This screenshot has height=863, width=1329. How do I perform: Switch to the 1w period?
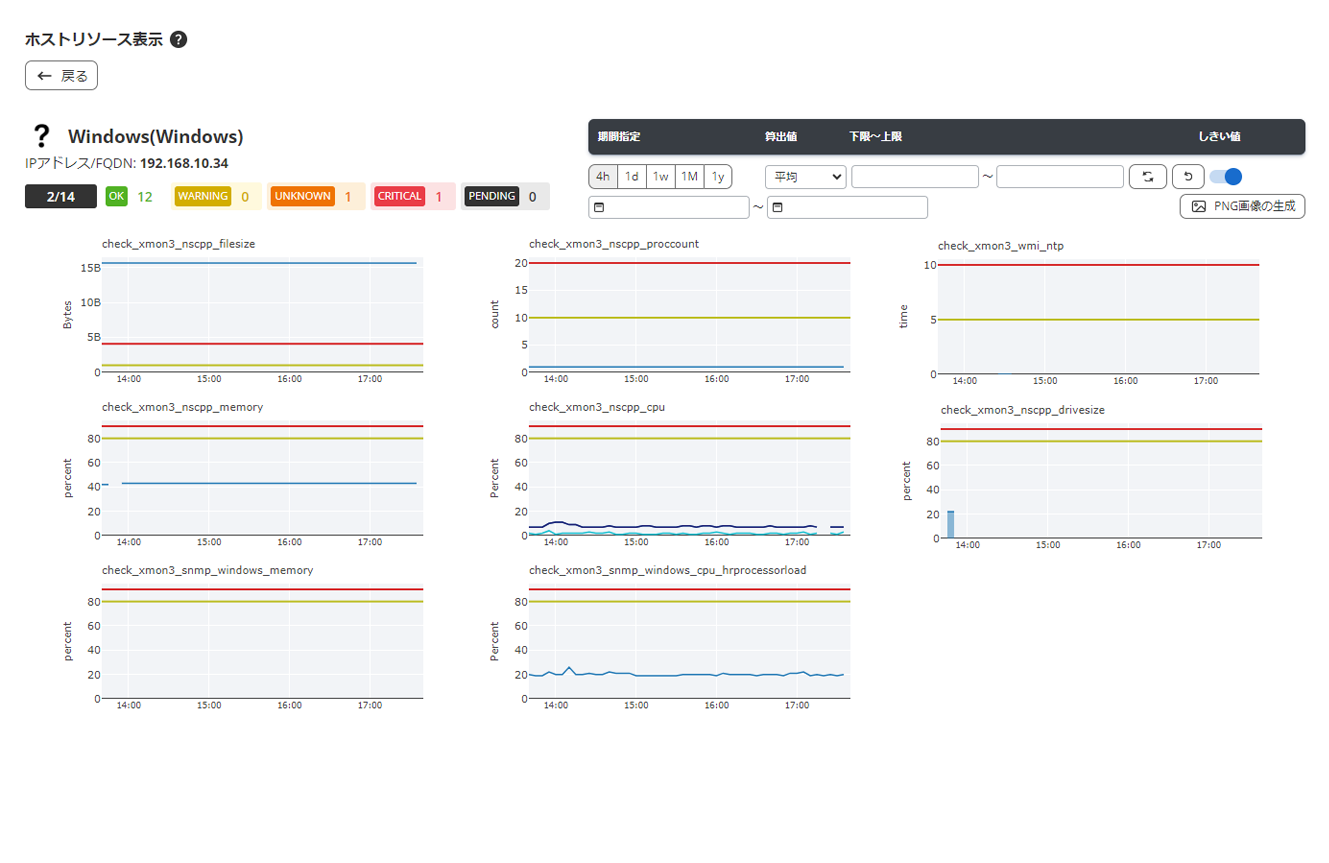[x=661, y=177]
